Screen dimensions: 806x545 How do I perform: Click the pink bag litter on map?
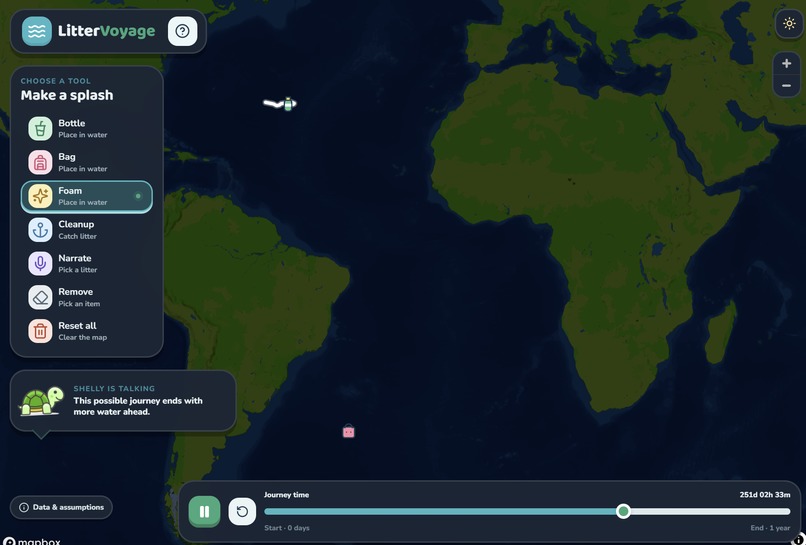(349, 431)
